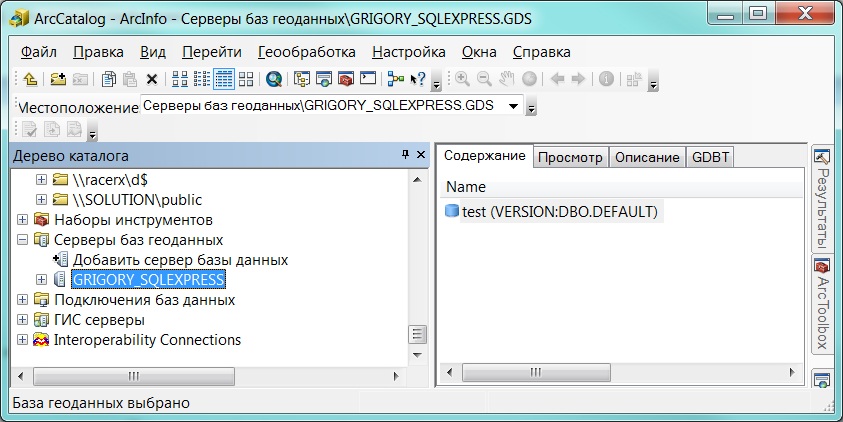Screen dimensions: 843x422
Task: Select GRIGORY_SQLEXPRESS in catalog tree
Action: 148,280
